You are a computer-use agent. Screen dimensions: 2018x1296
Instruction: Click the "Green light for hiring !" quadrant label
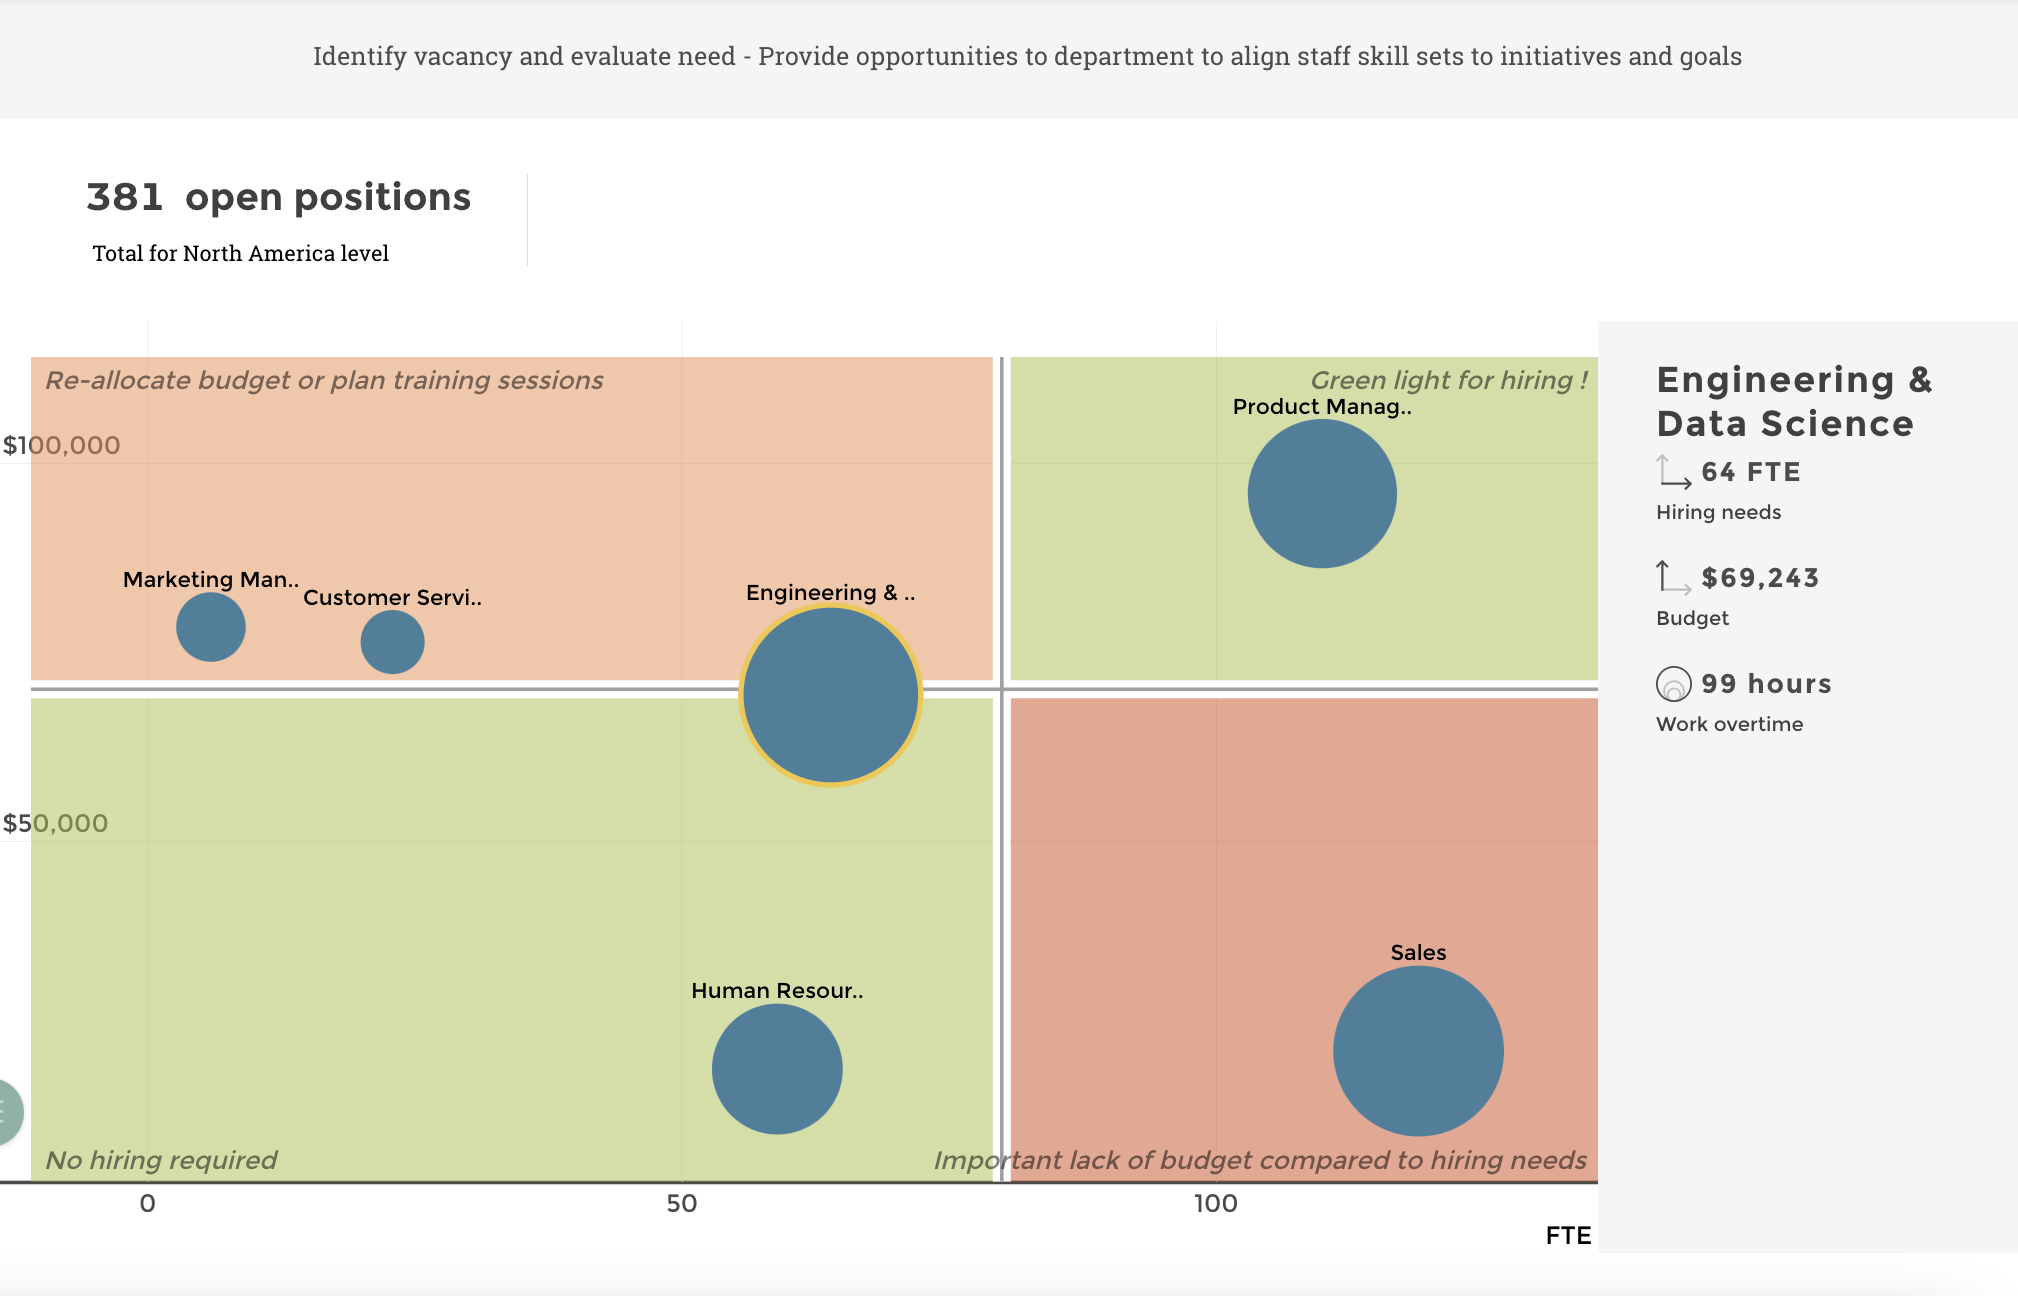[1448, 380]
